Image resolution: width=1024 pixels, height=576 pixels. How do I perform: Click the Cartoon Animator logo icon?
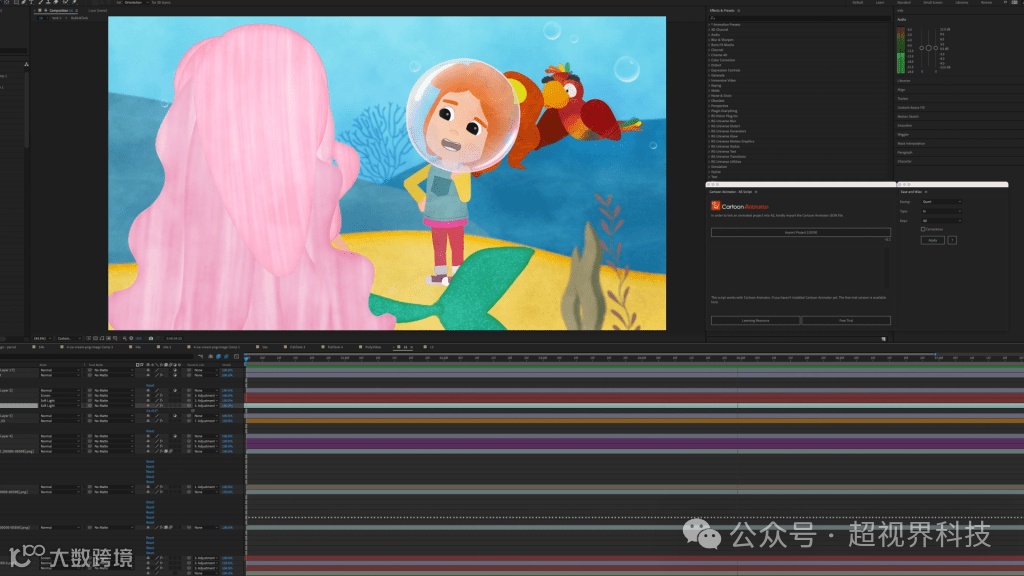(716, 206)
